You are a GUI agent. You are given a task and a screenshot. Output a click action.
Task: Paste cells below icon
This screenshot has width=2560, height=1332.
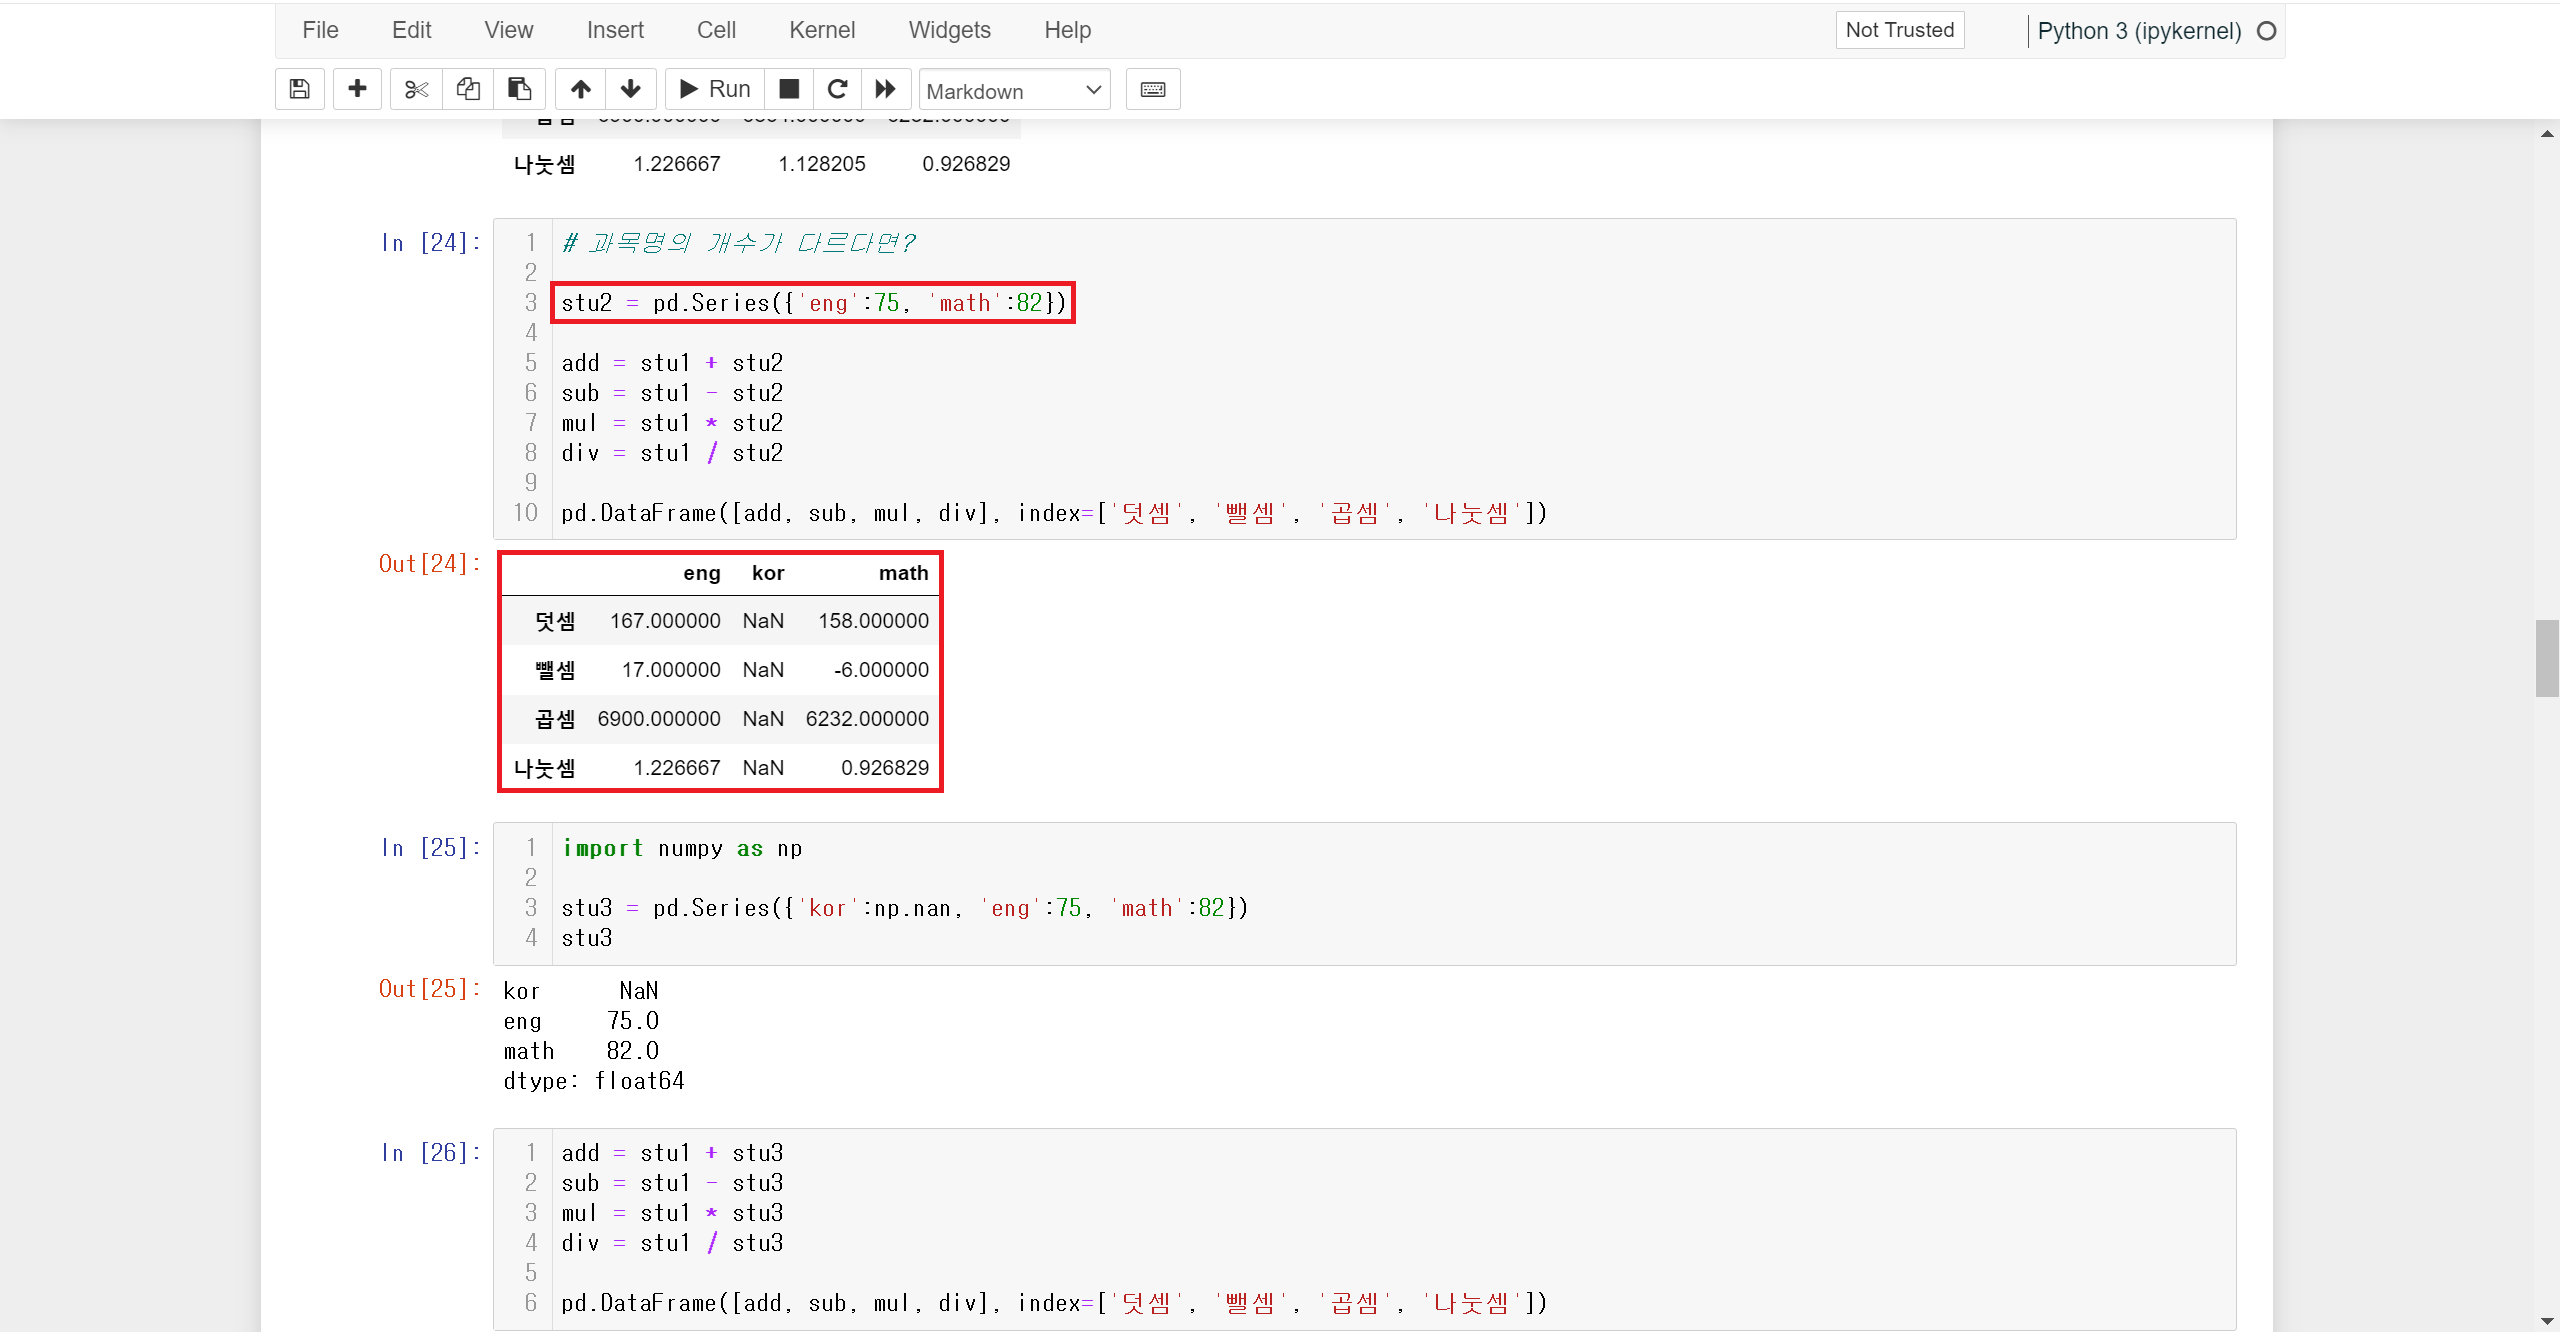519,89
